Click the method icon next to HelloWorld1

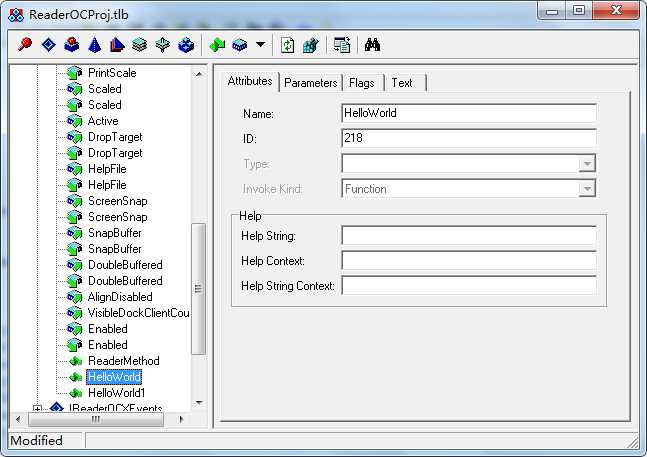click(76, 393)
